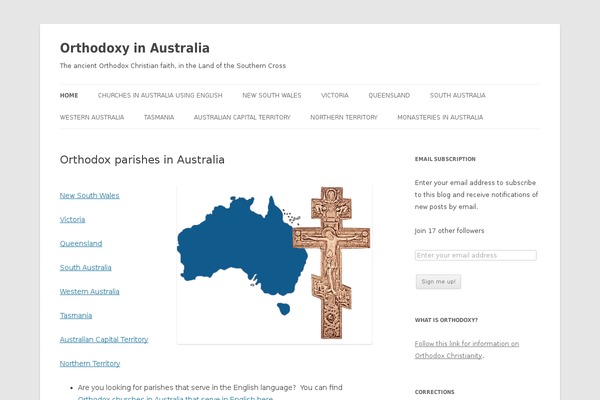Select New South Wales in the navigation bar
This screenshot has width=600, height=400.
272,95
